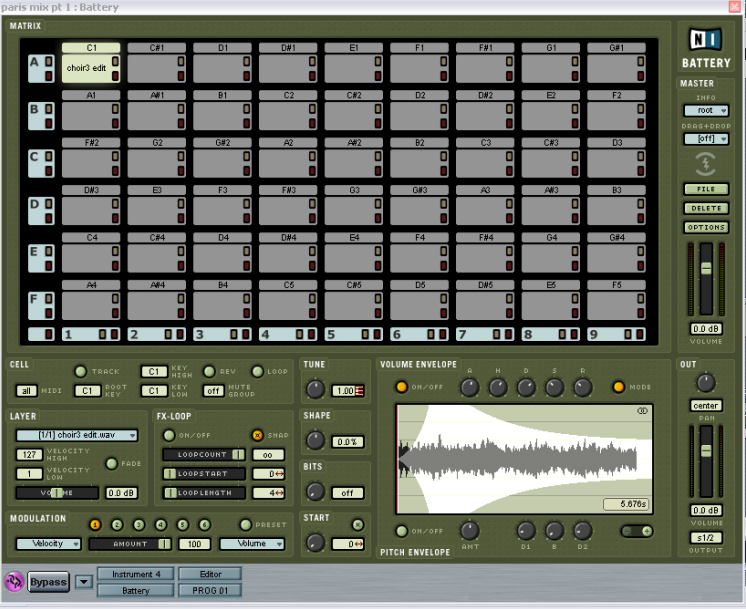Click the Tune knob
Image resolution: width=746 pixels, height=609 pixels.
coord(316,390)
